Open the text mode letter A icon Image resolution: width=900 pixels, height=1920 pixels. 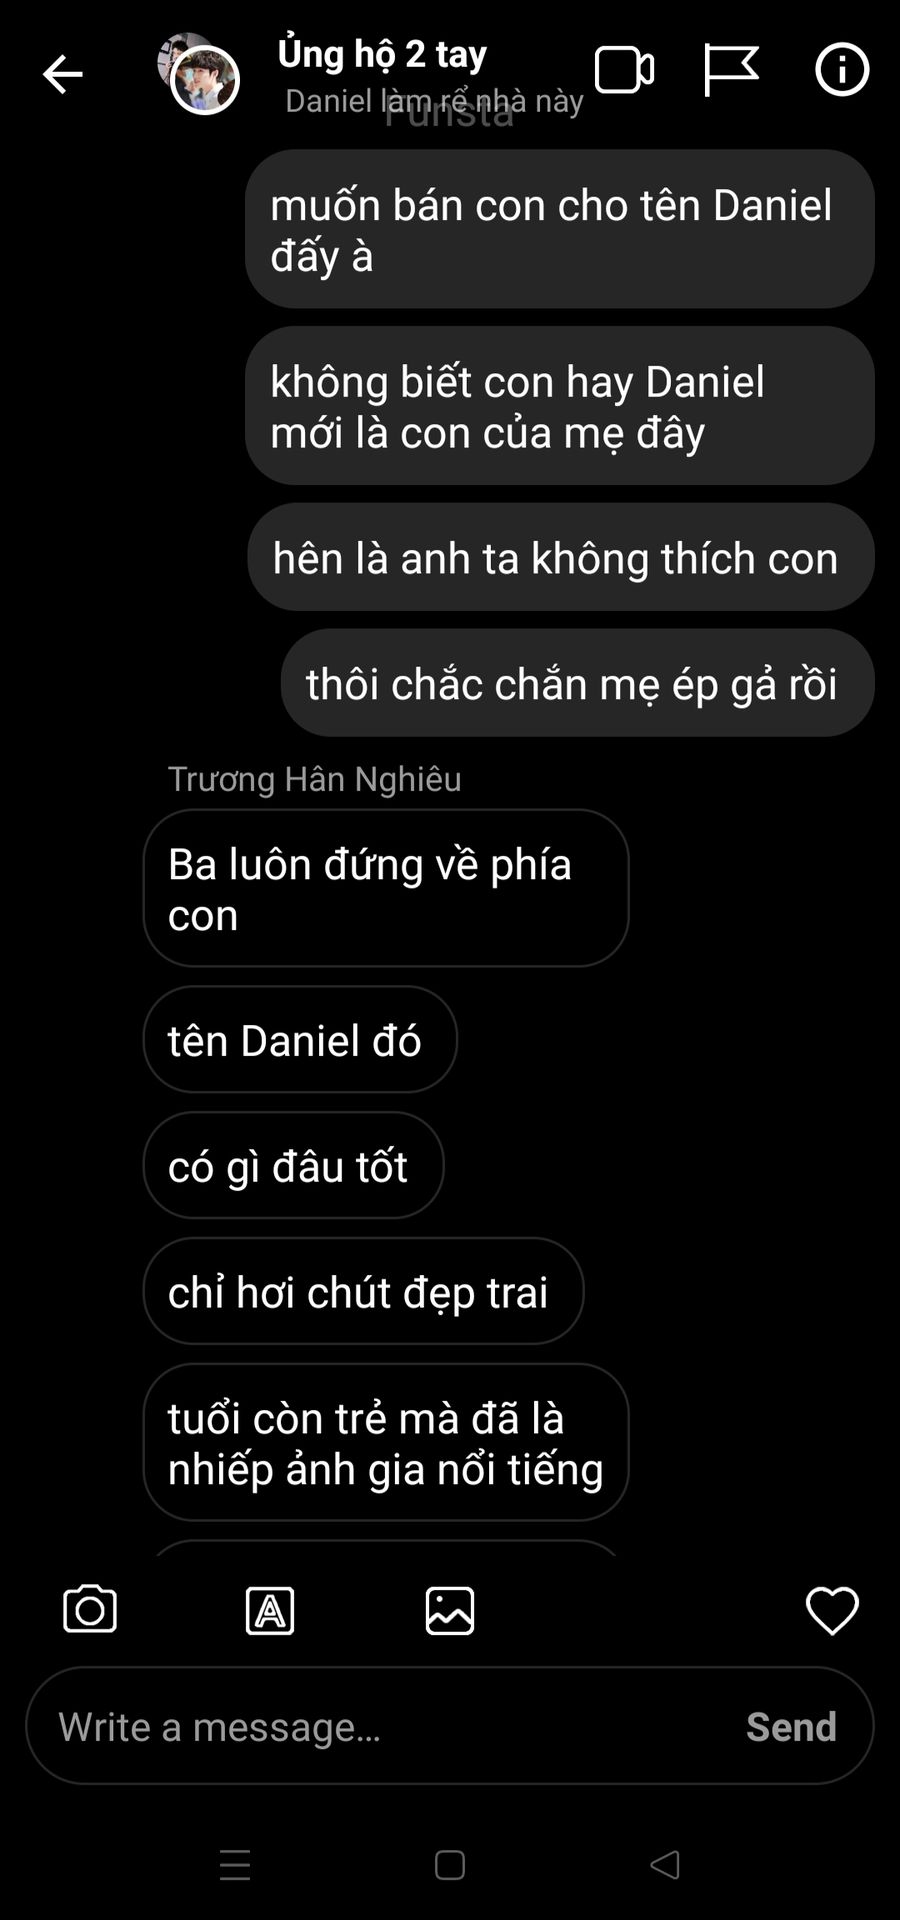click(270, 1610)
